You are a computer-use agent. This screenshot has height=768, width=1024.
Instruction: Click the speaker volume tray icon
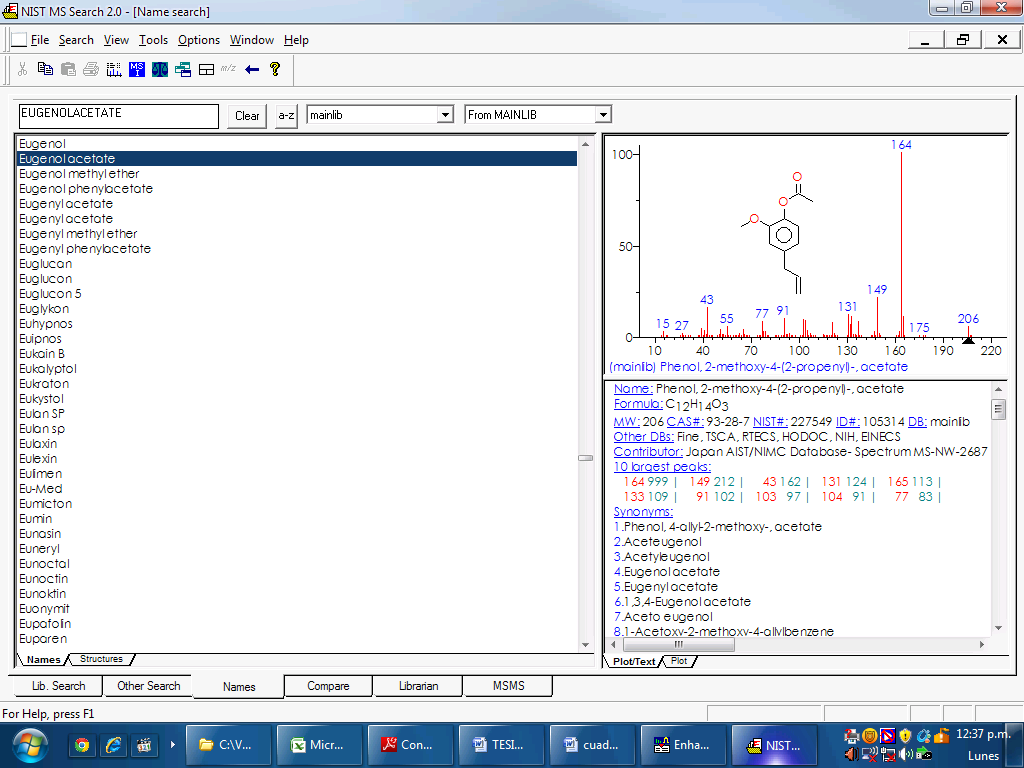[905, 755]
